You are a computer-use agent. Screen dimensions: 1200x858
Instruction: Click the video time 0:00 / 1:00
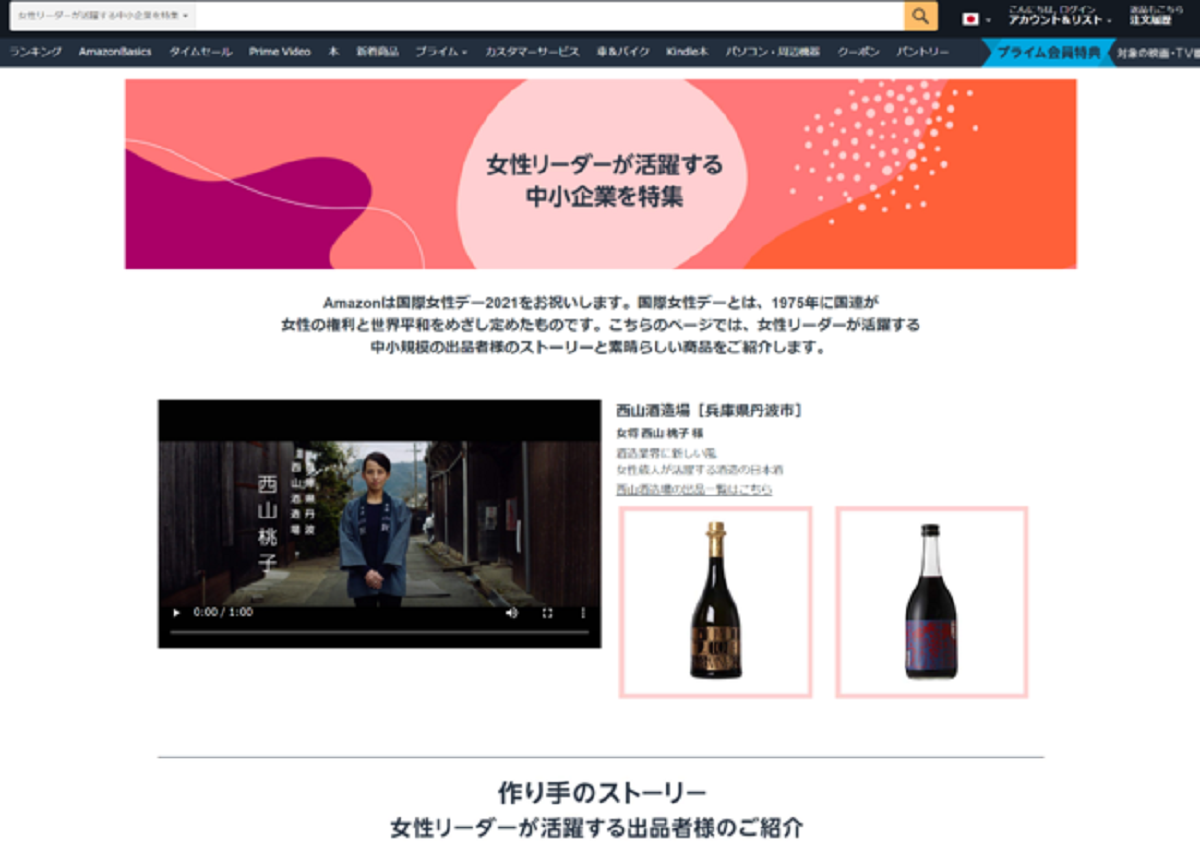point(223,612)
